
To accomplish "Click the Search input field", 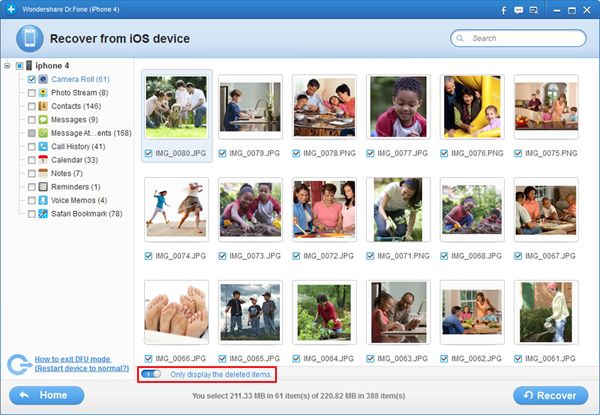I will (524, 38).
